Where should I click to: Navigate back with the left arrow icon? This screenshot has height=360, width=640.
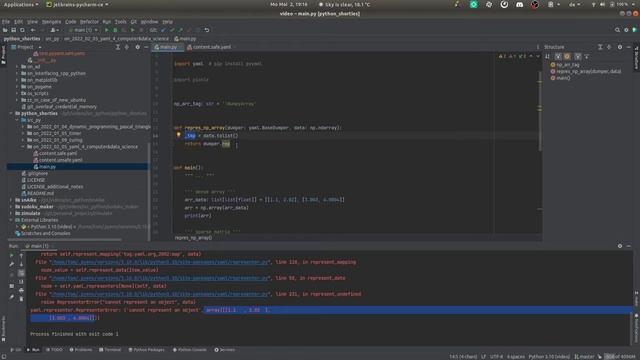[33, 30]
